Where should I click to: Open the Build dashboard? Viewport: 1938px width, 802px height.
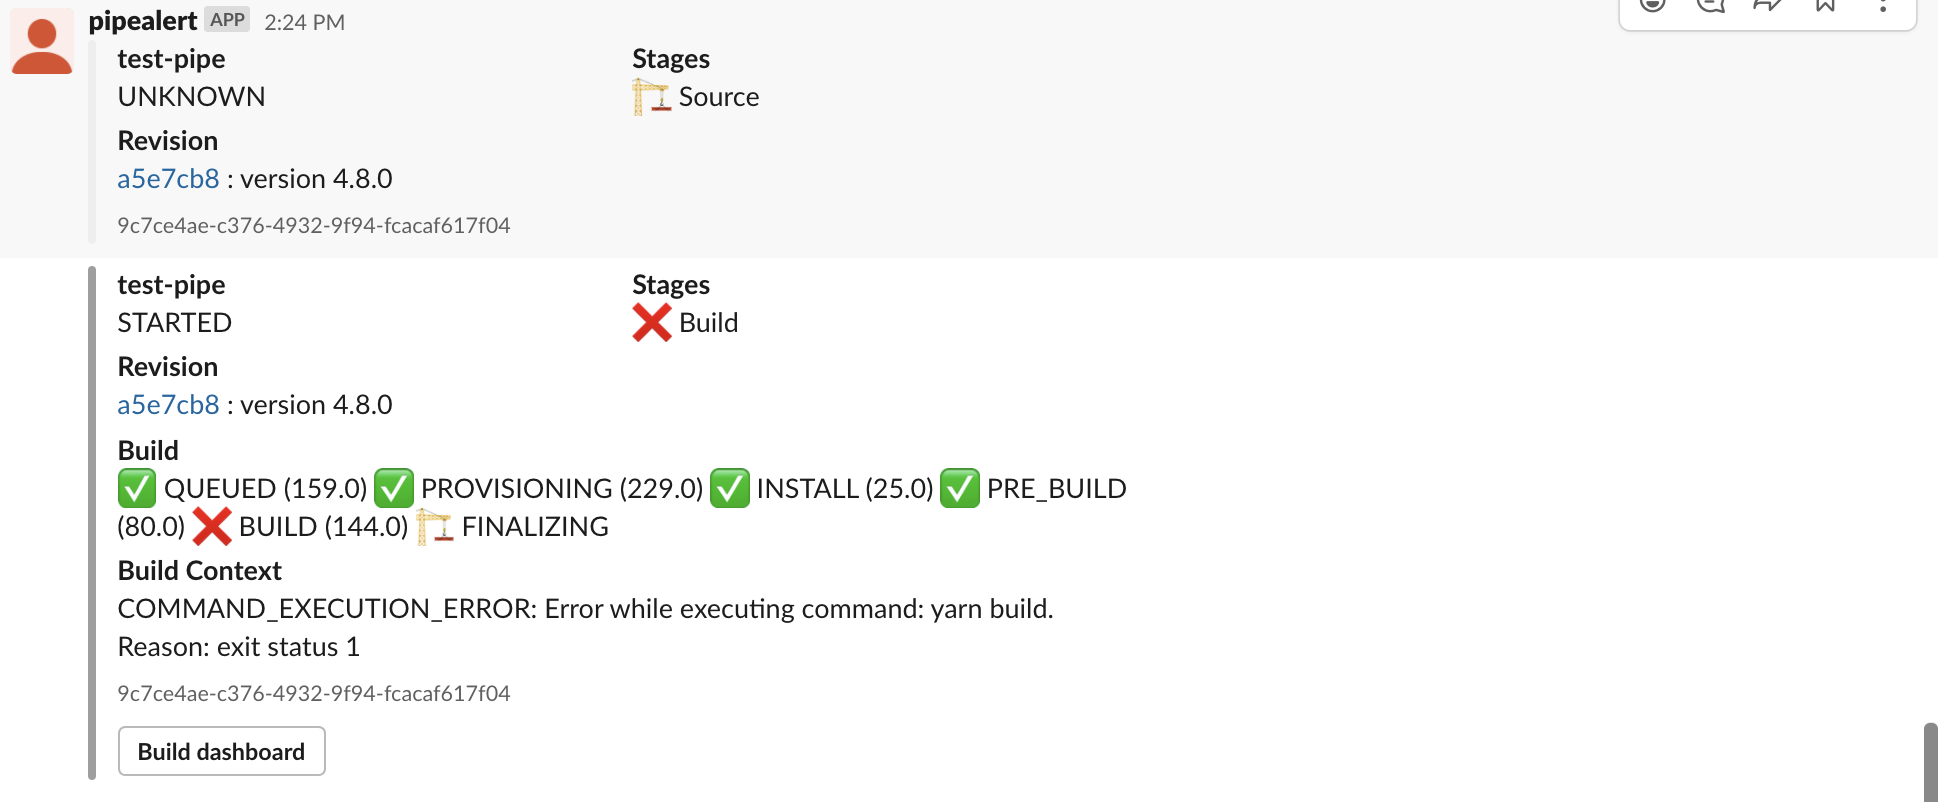pos(221,751)
